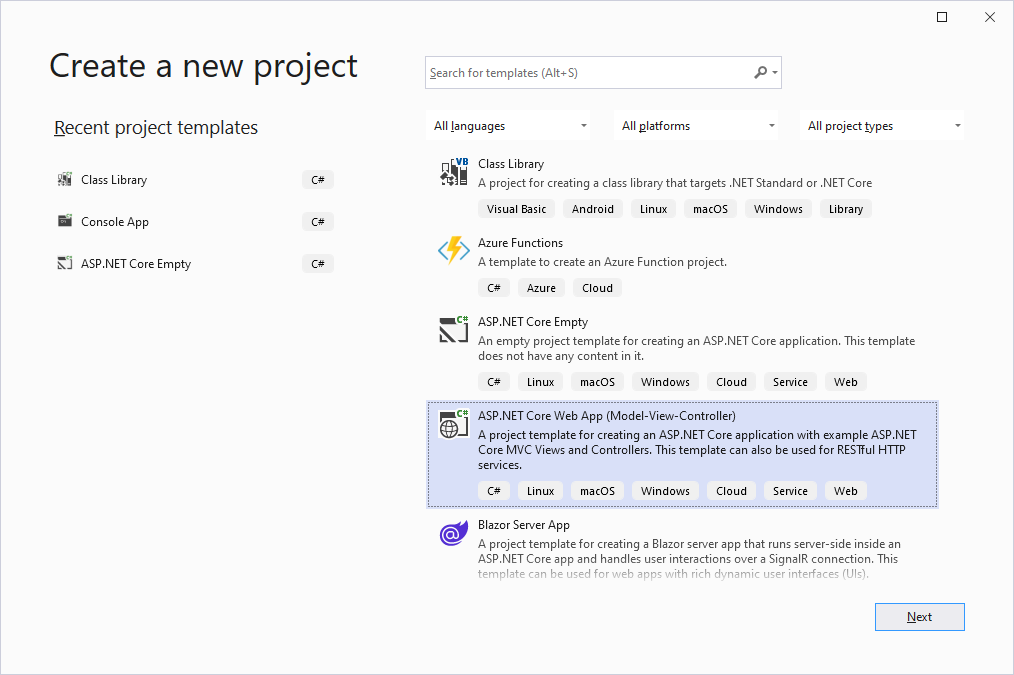Open the All project types dropdown
This screenshot has height=675, width=1014.
pos(882,125)
